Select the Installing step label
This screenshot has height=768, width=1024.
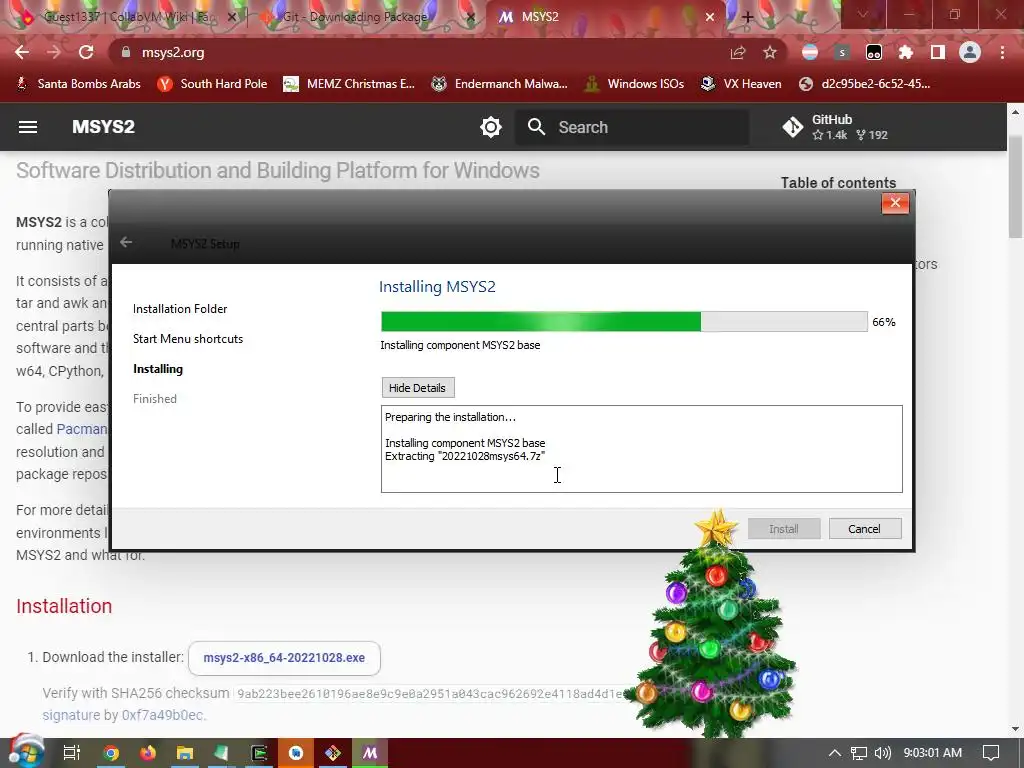158,369
